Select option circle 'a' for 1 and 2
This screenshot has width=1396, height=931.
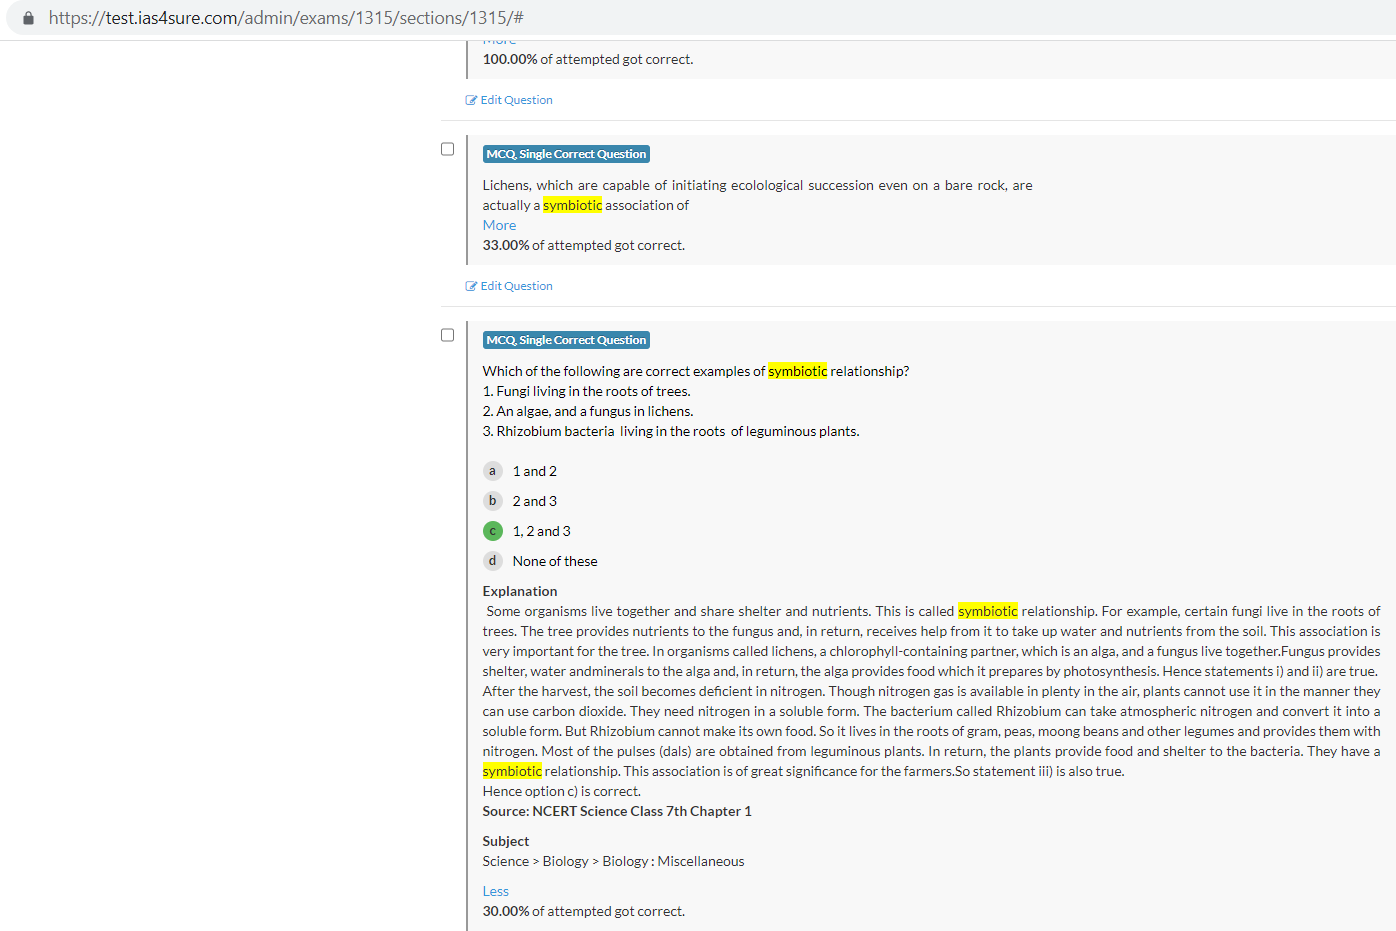tap(492, 471)
